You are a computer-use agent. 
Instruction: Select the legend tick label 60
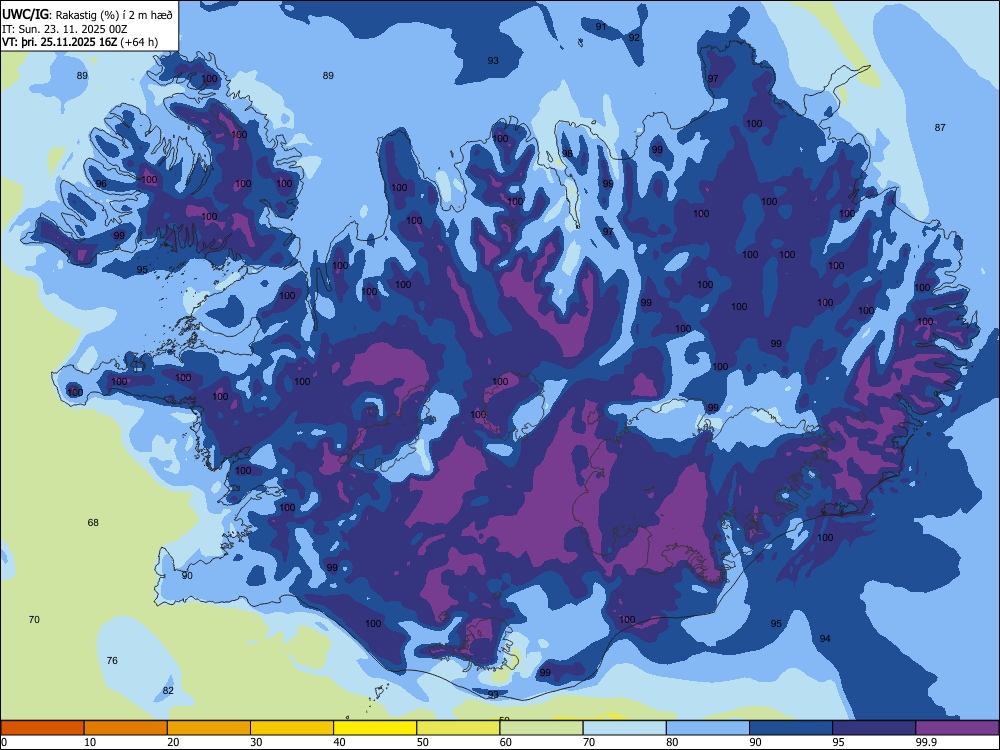506,742
